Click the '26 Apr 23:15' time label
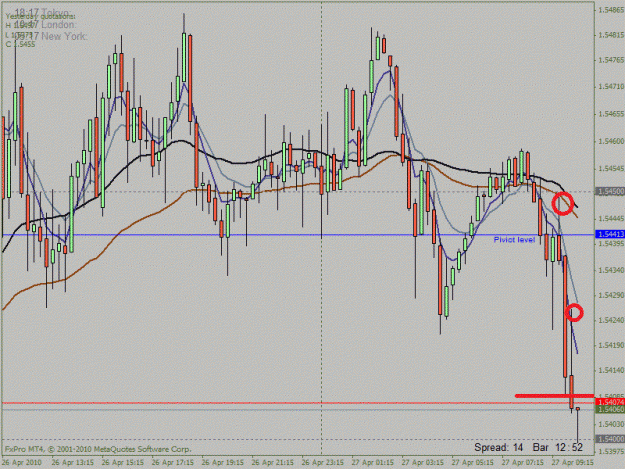This screenshot has height=469, width=625. [x=322, y=463]
